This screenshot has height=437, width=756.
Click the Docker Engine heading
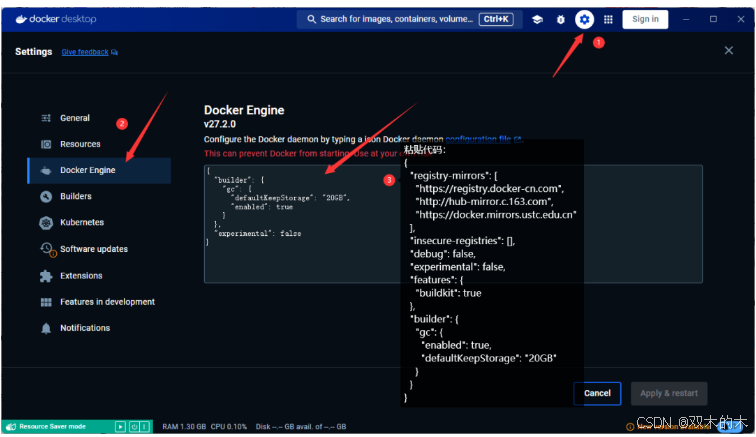pyautogui.click(x=244, y=110)
